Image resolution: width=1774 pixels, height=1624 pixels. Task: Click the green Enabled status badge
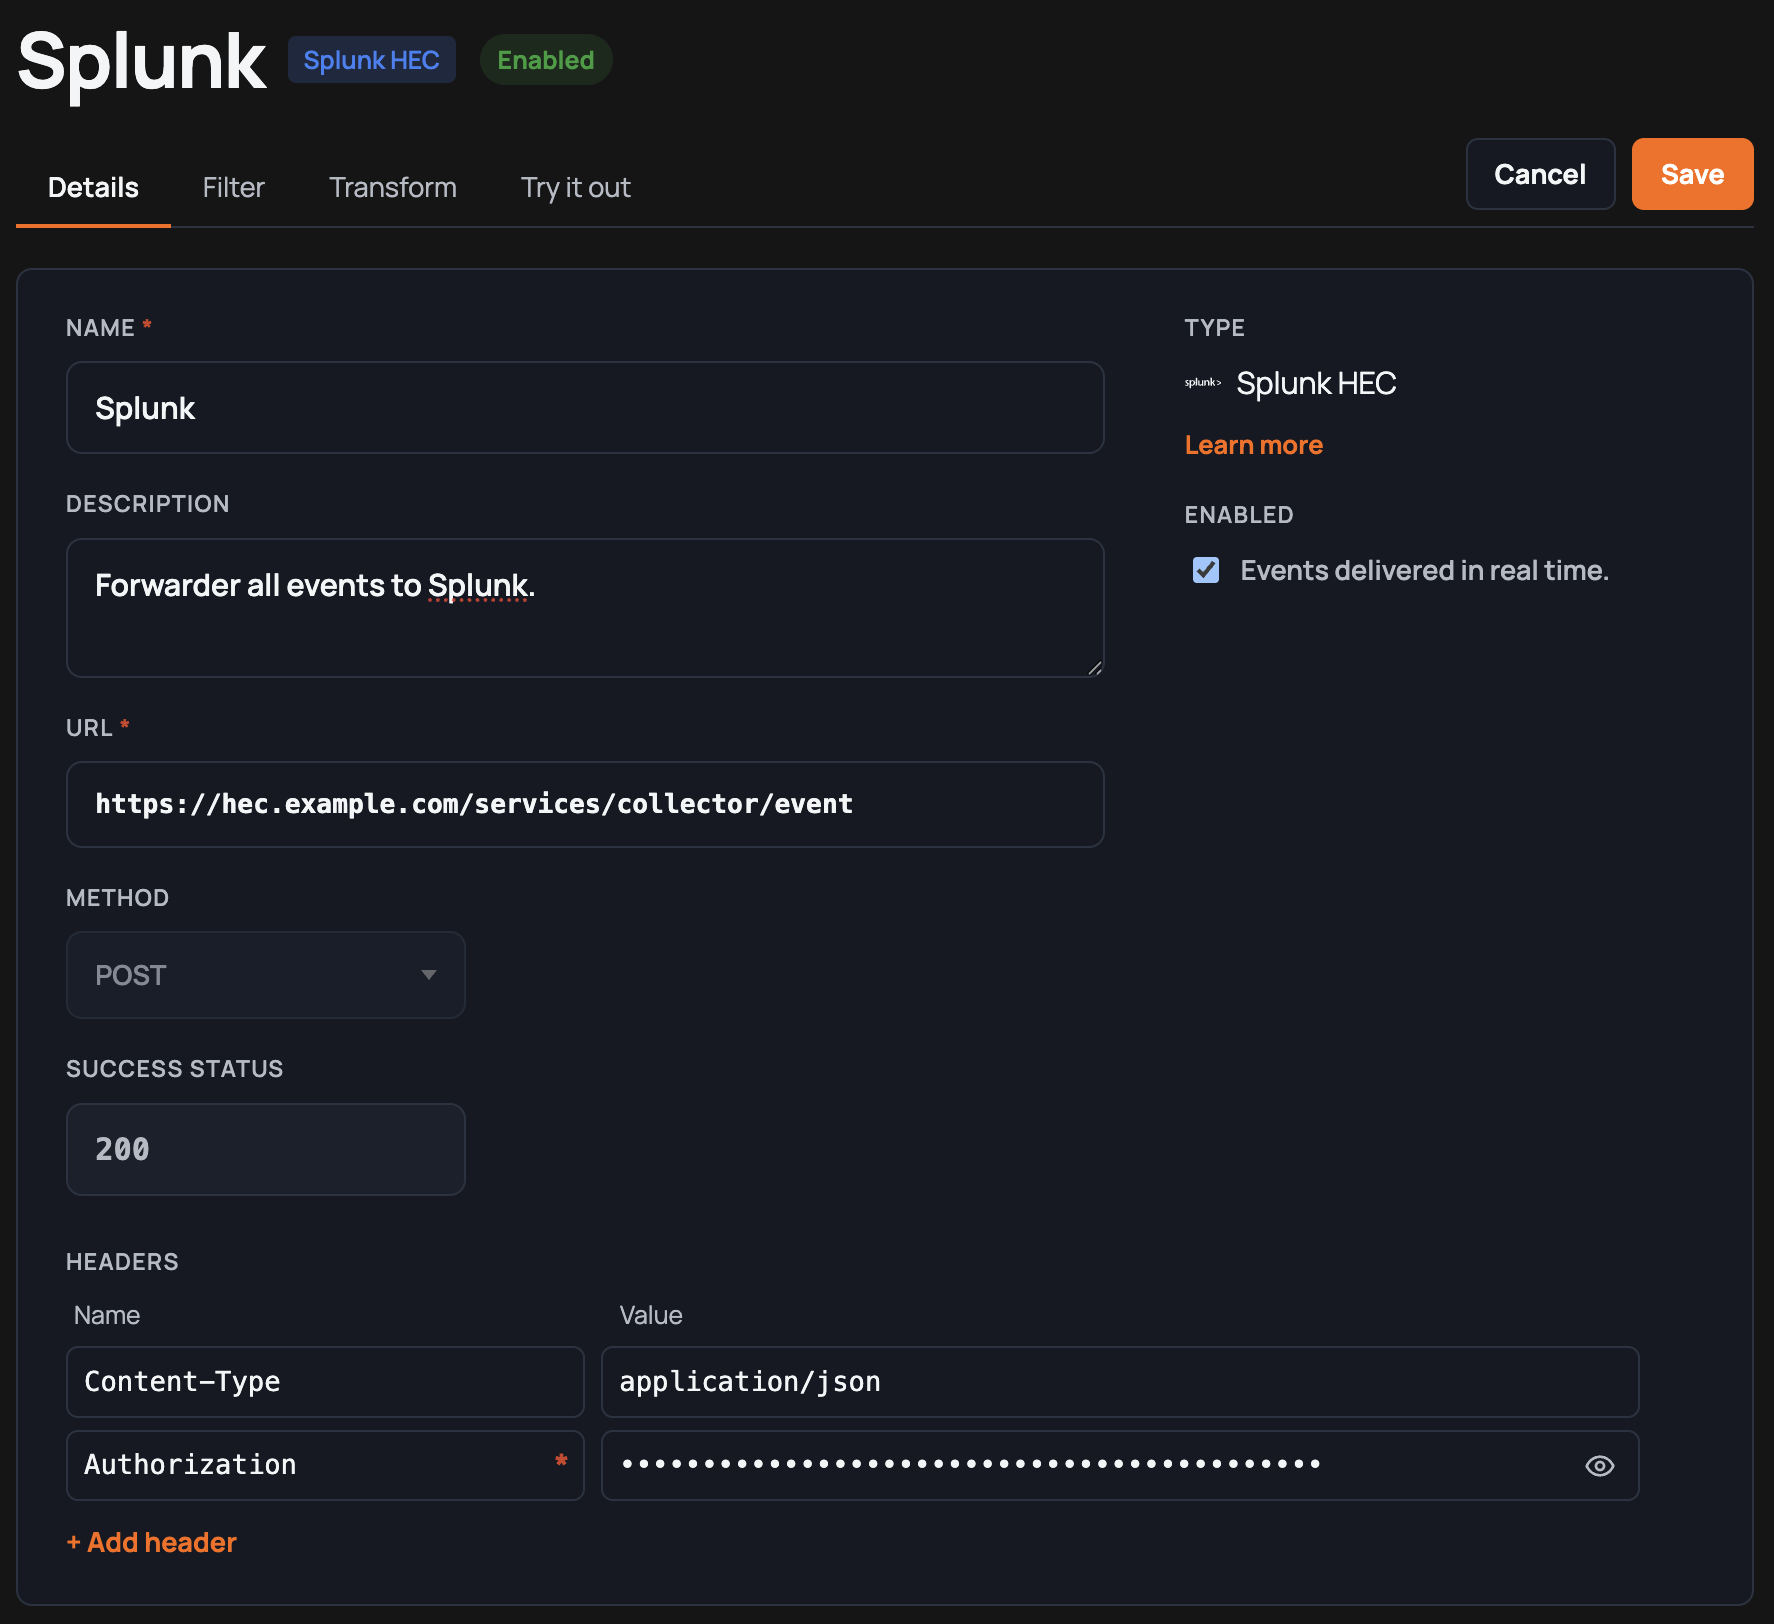click(546, 60)
